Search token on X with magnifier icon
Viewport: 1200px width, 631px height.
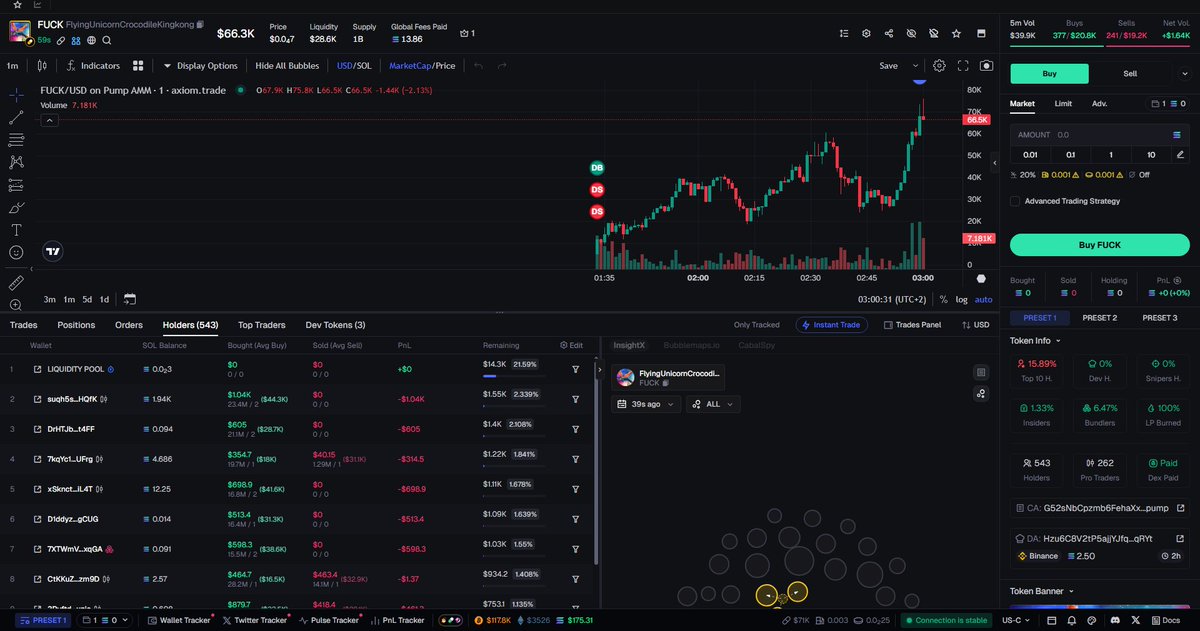click(x=106, y=41)
